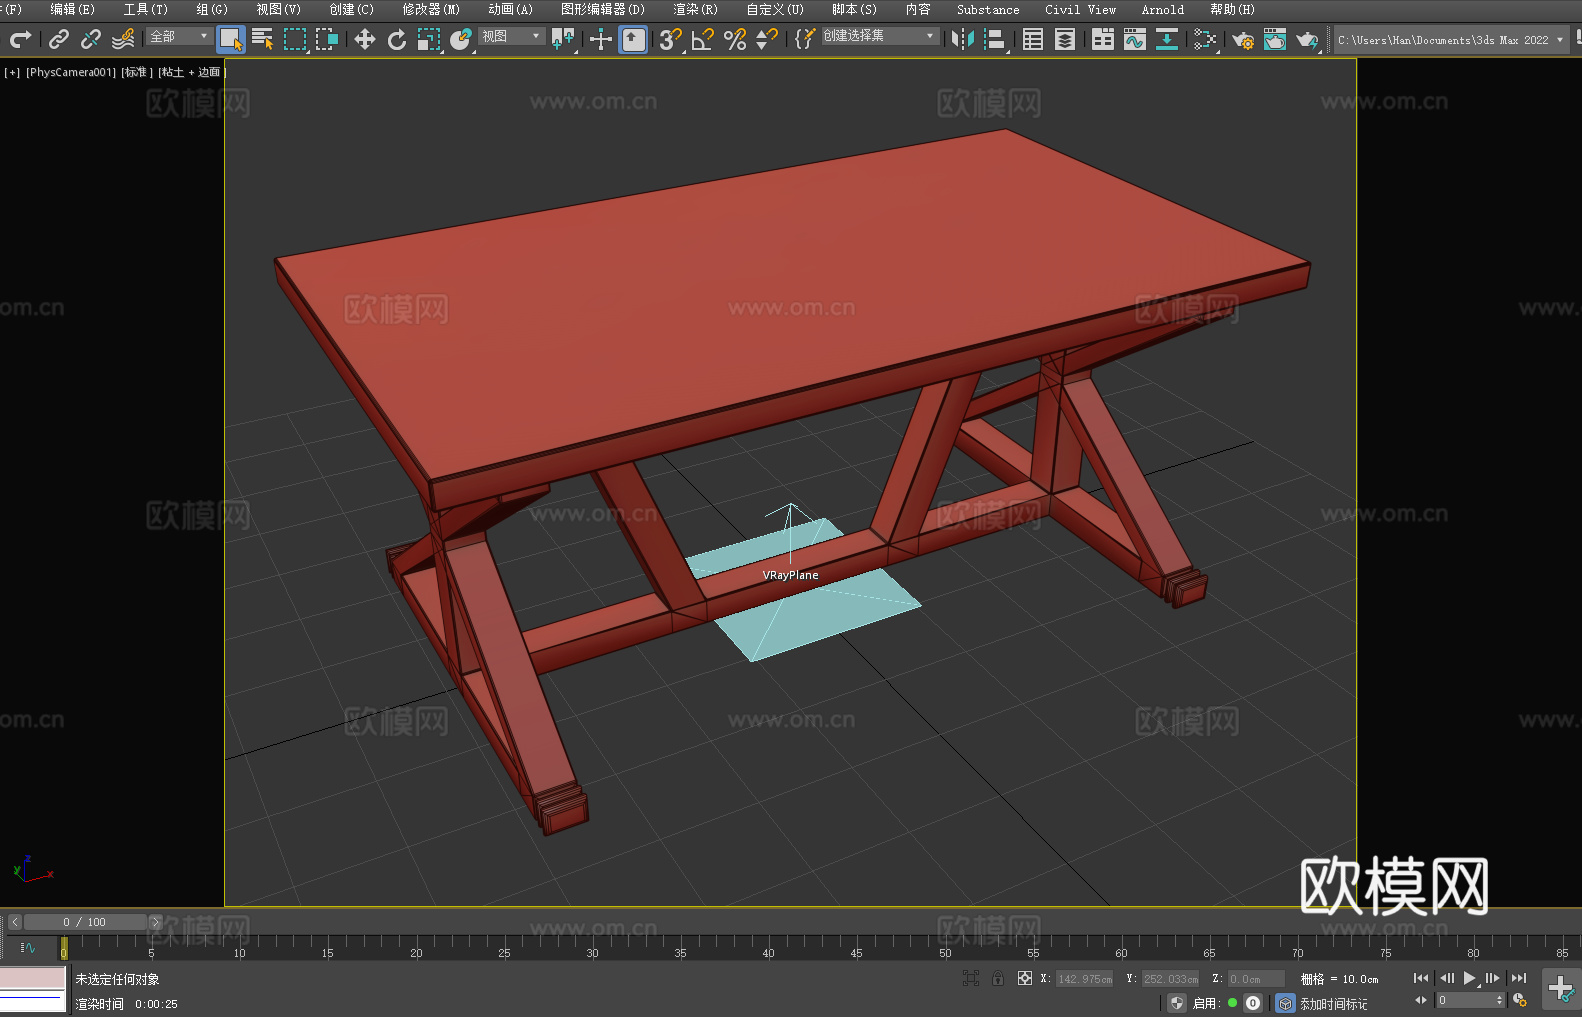Click the 粘土 + 边面 viewport label
The width and height of the screenshot is (1582, 1017).
click(191, 72)
